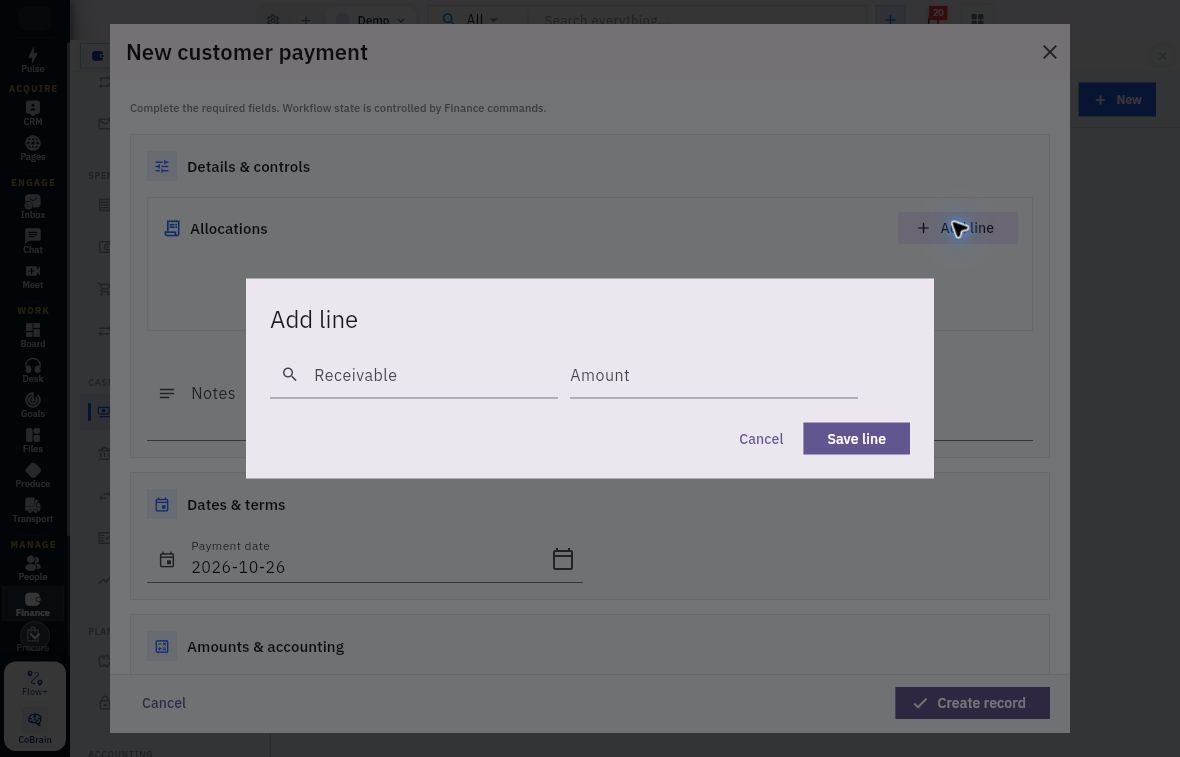The height and width of the screenshot is (757, 1180).
Task: Open the Desk module
Action: tap(32, 370)
